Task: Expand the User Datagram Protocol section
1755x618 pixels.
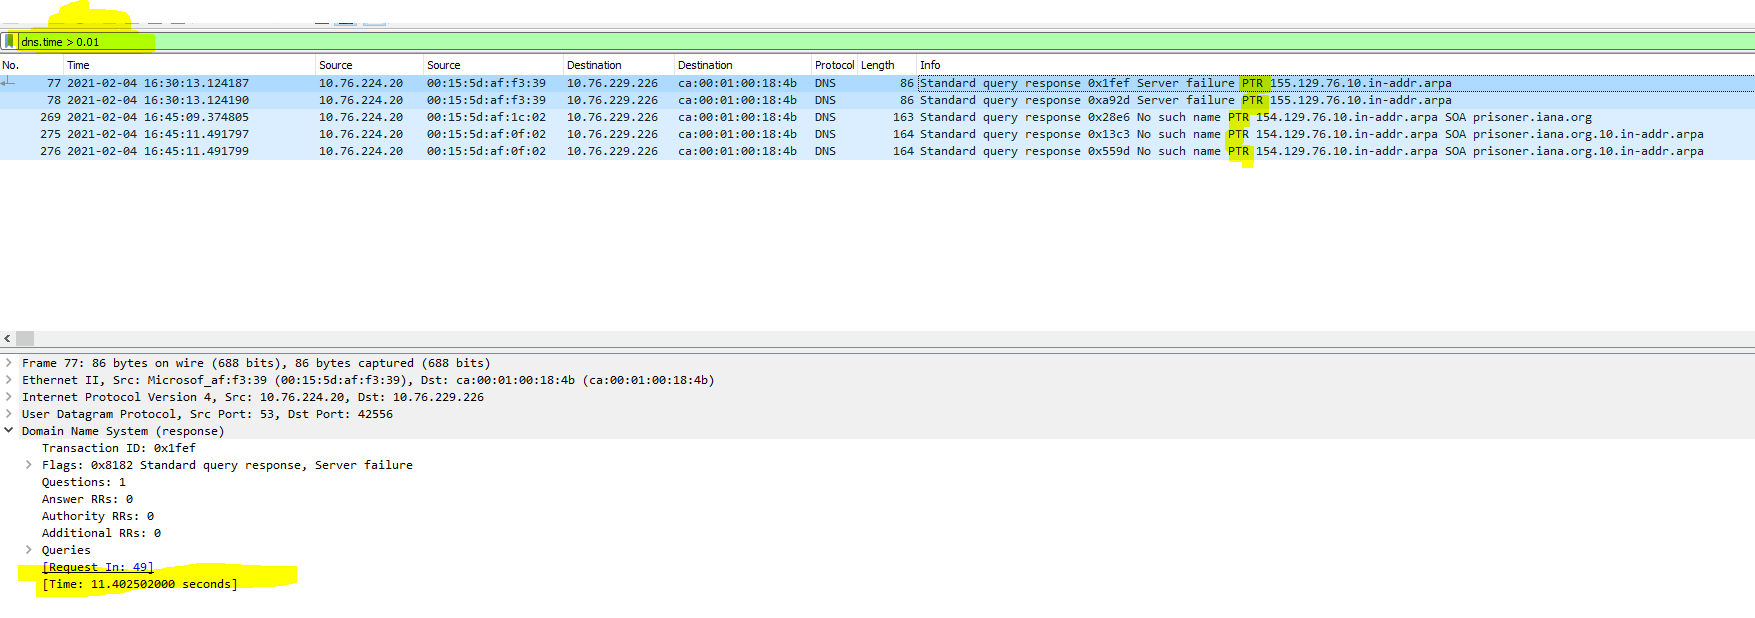Action: 9,414
